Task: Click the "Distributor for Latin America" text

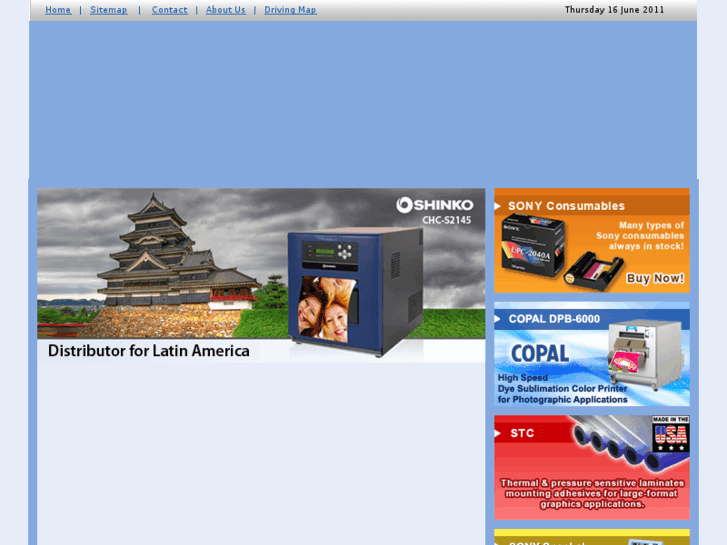Action: point(149,351)
